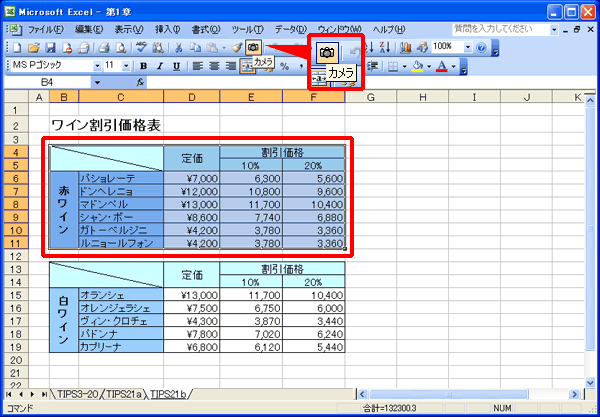Click the Drawing toolbar icon

pyautogui.click(x=422, y=47)
